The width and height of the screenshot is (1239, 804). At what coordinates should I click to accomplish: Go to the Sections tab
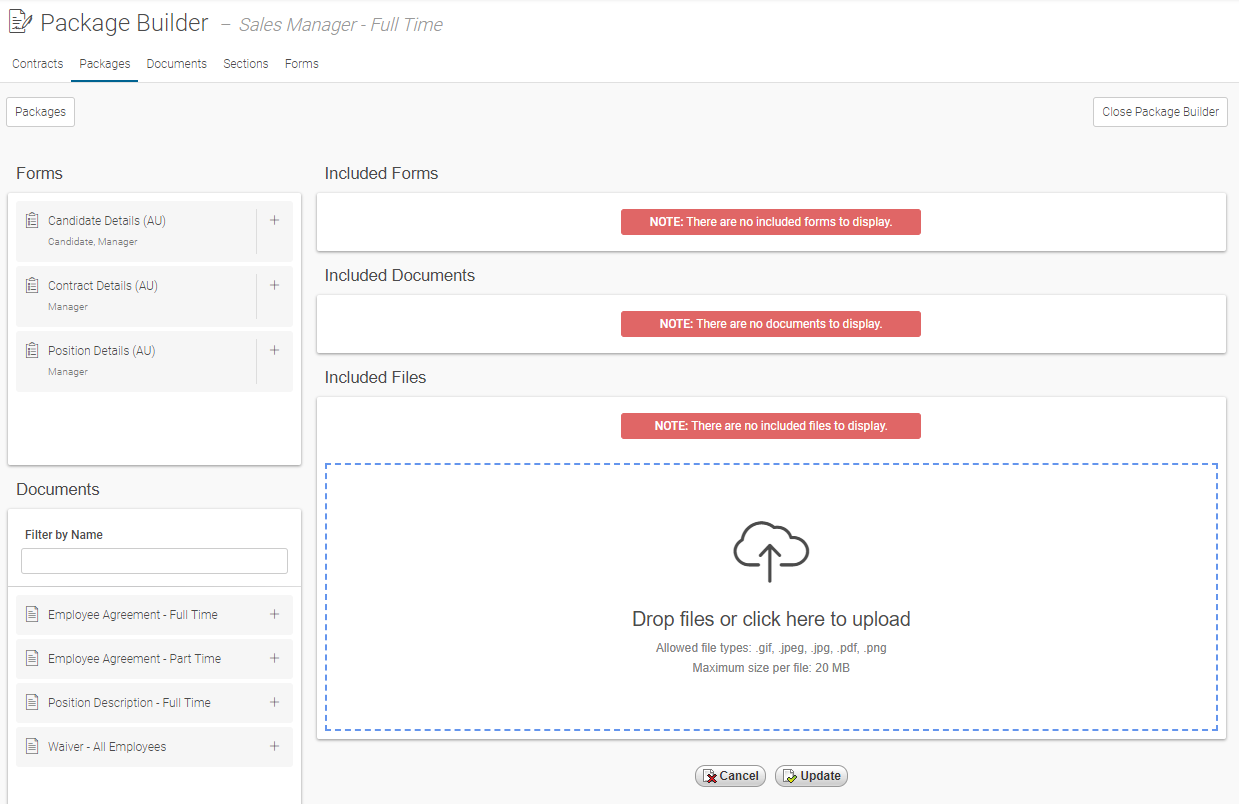coord(245,64)
